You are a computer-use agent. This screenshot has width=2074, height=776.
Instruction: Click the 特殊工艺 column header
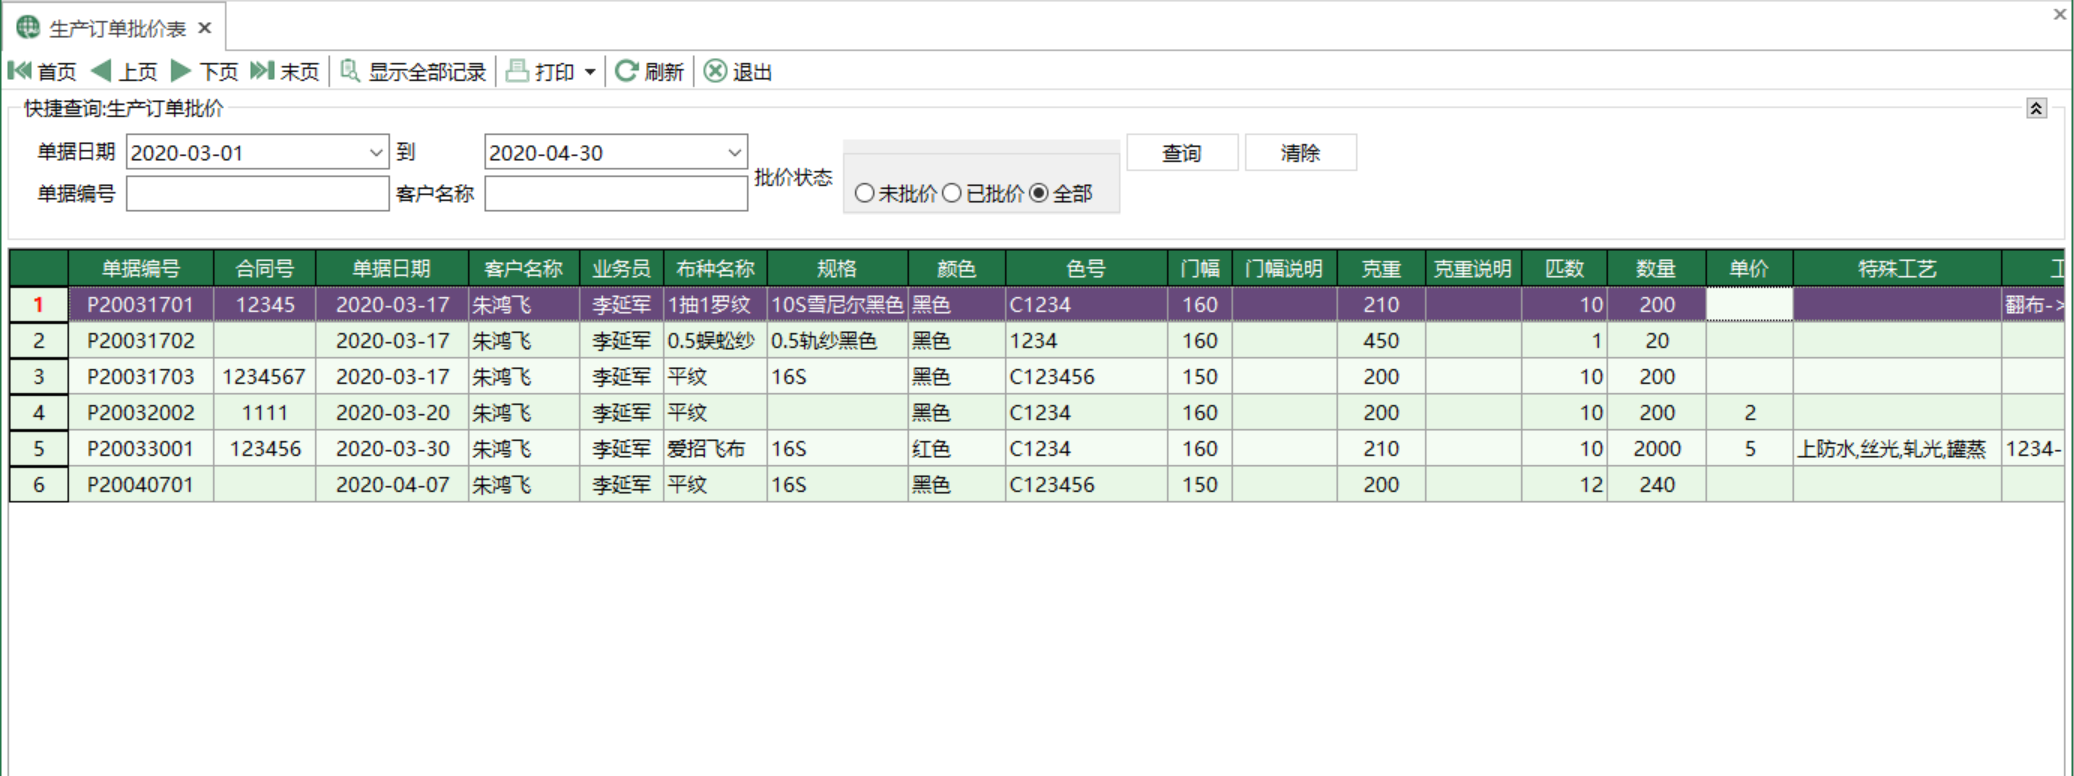click(1898, 268)
